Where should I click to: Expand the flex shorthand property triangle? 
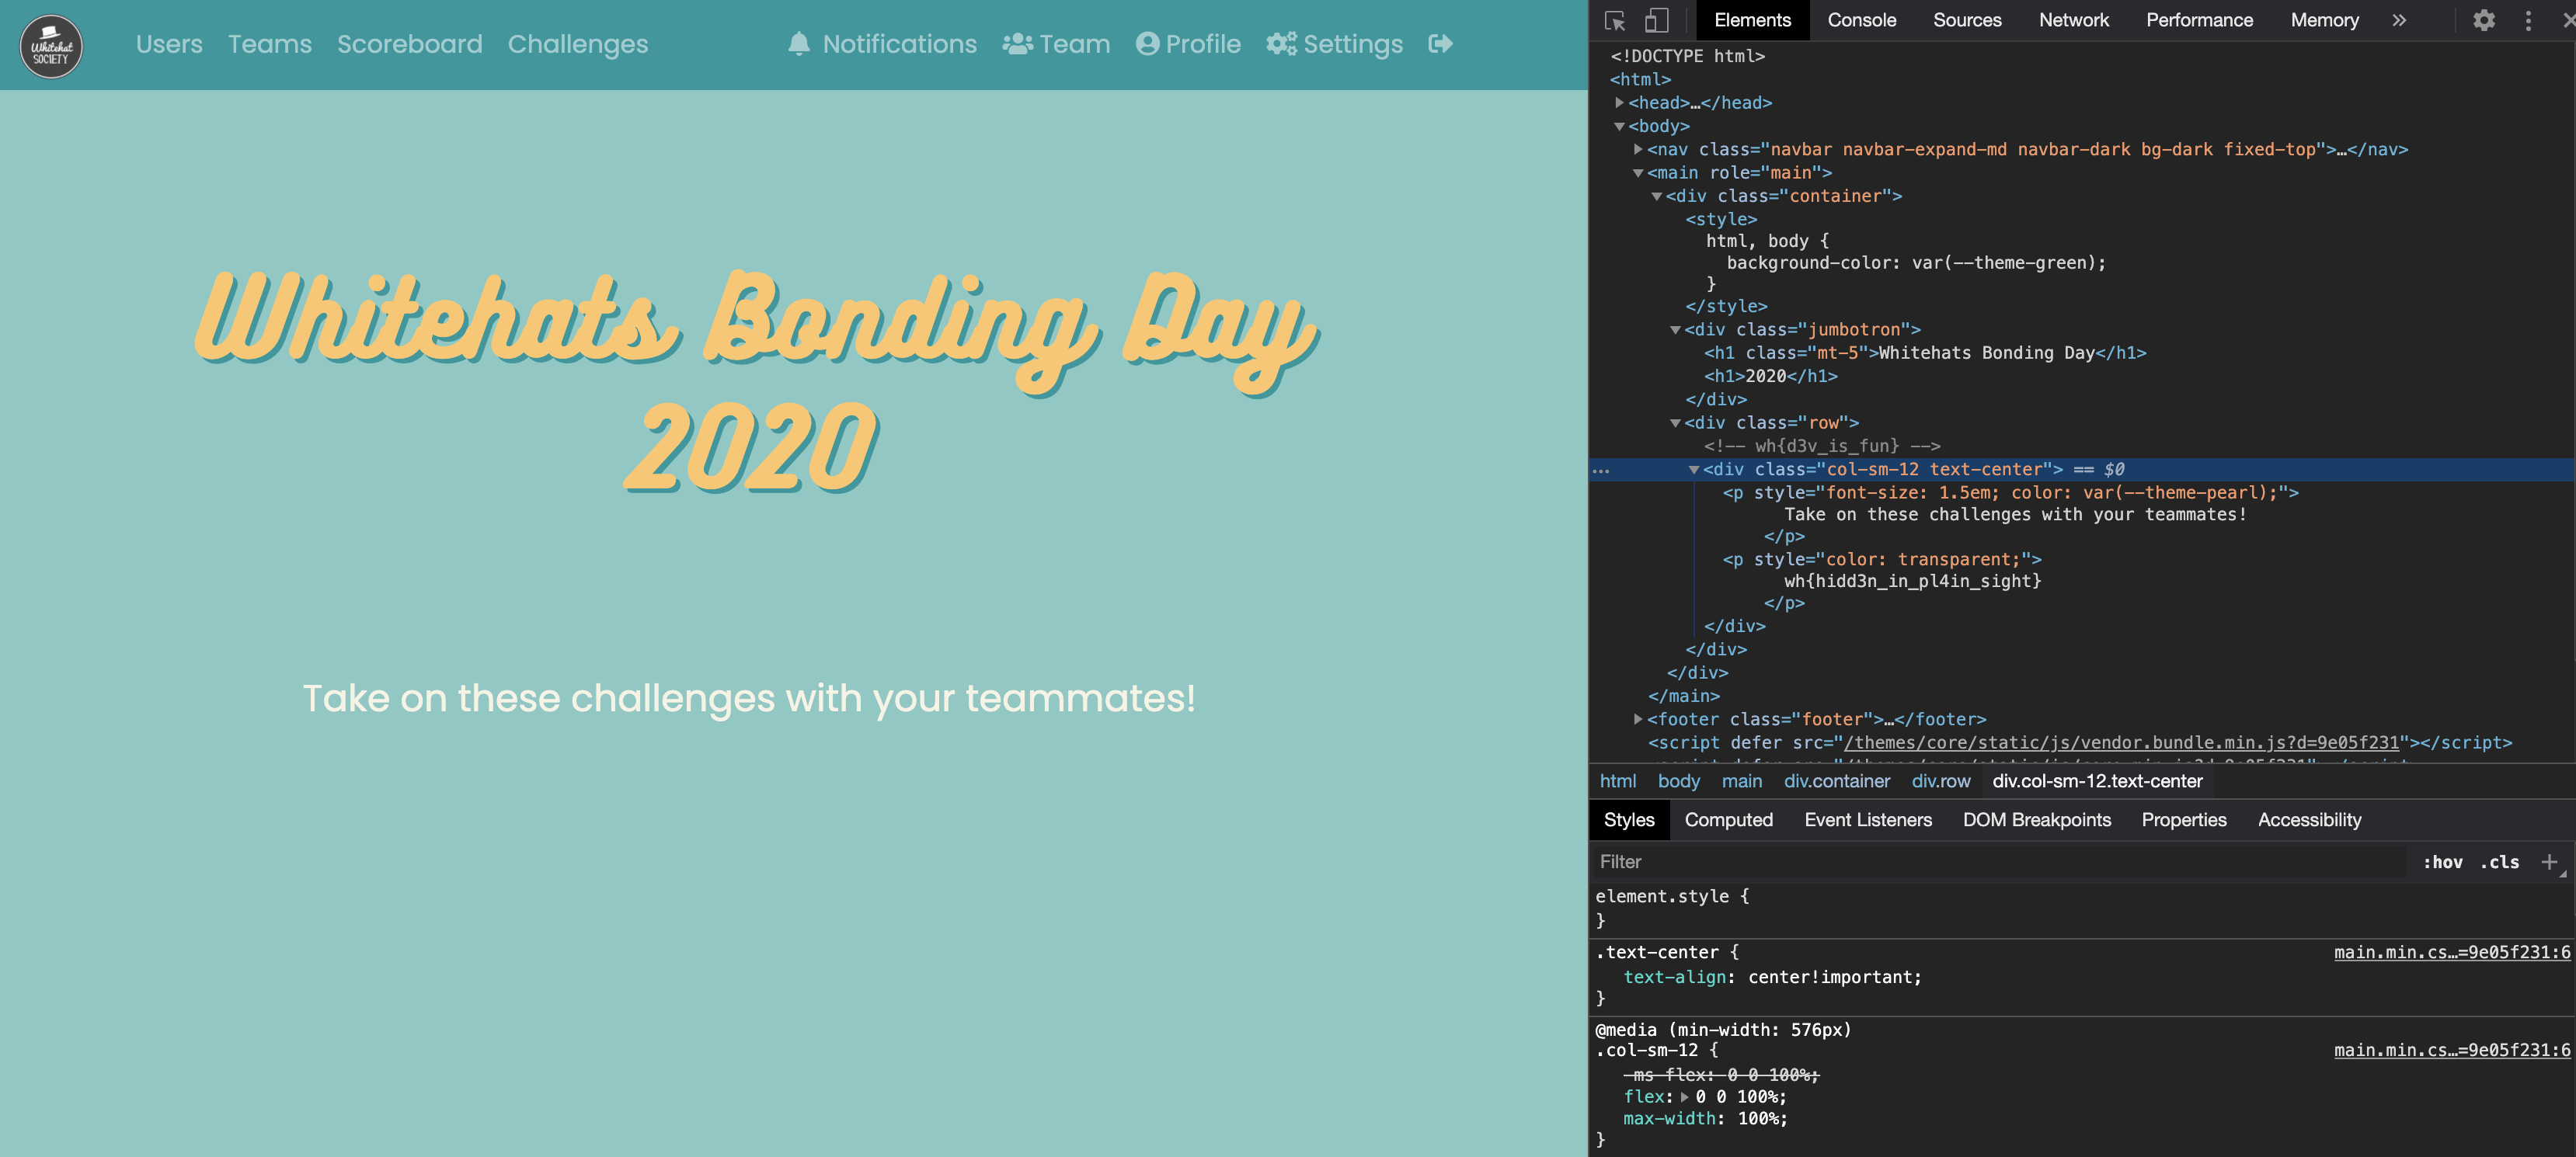click(1684, 1097)
